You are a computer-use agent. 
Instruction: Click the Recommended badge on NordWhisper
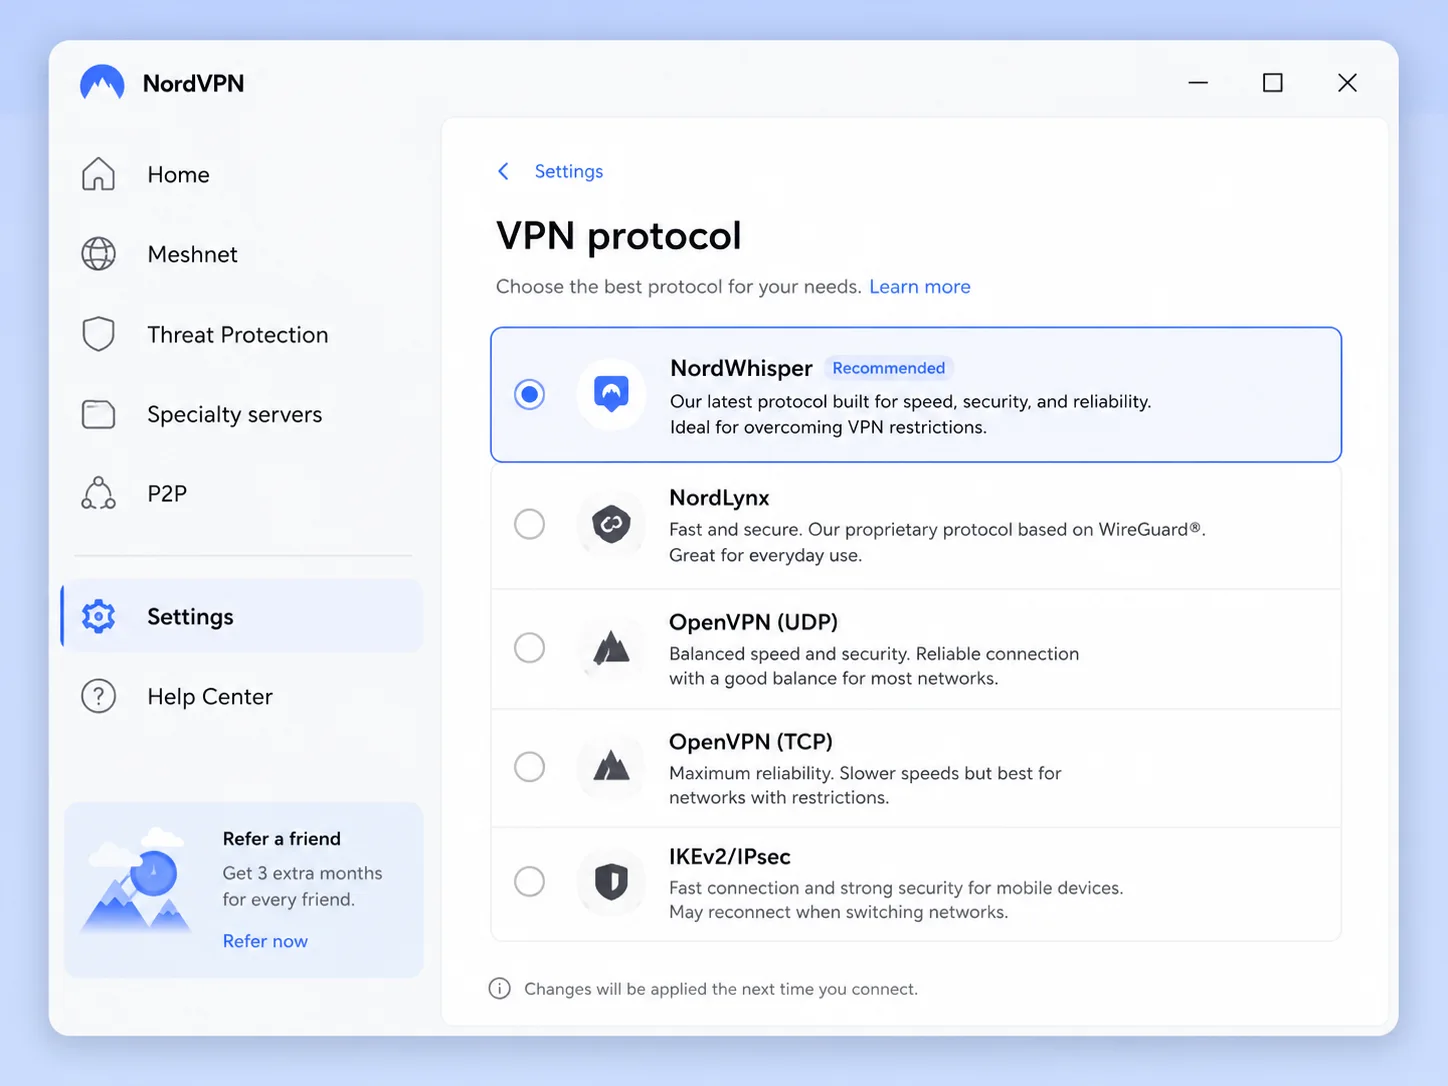(888, 368)
